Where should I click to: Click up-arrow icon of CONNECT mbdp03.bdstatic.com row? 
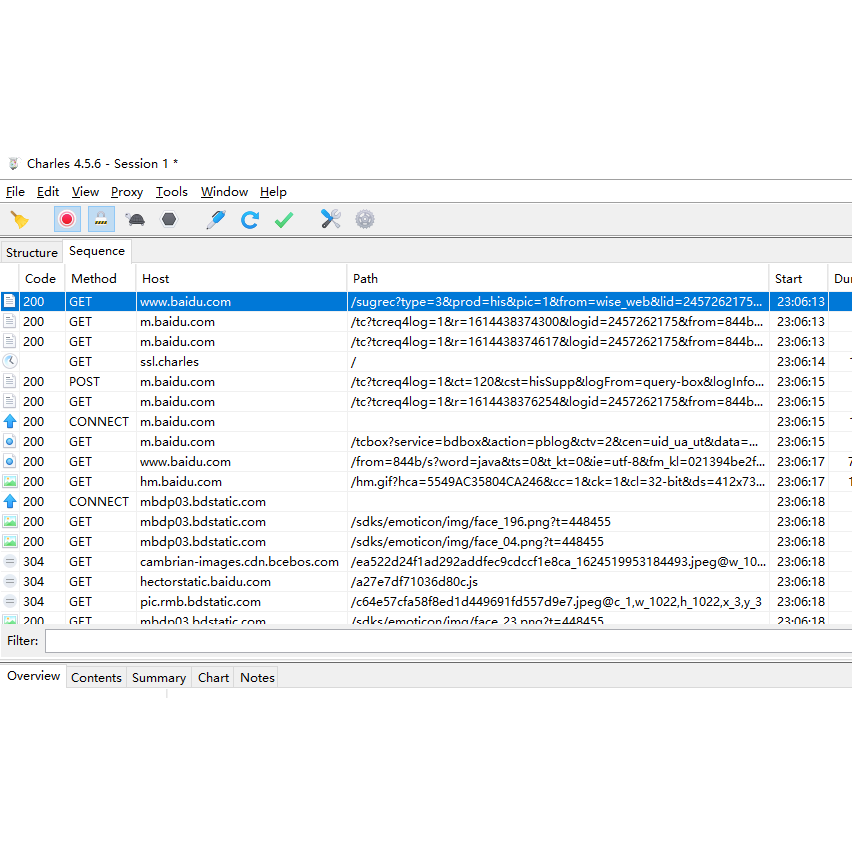point(10,502)
